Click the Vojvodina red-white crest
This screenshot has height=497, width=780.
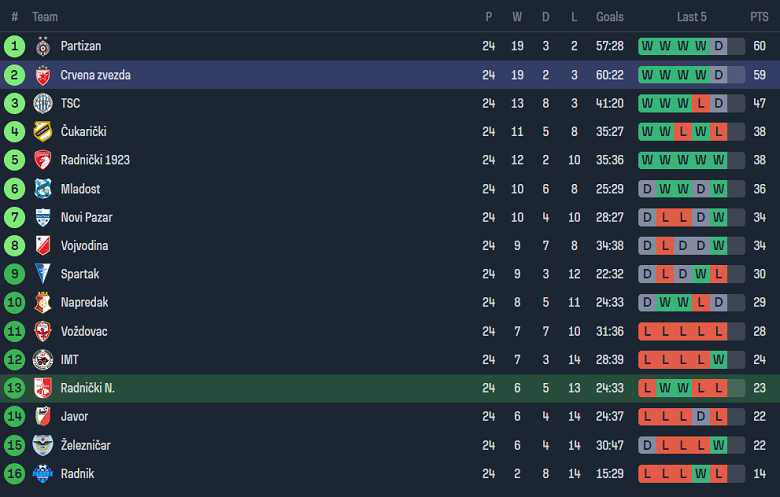pyautogui.click(x=43, y=246)
